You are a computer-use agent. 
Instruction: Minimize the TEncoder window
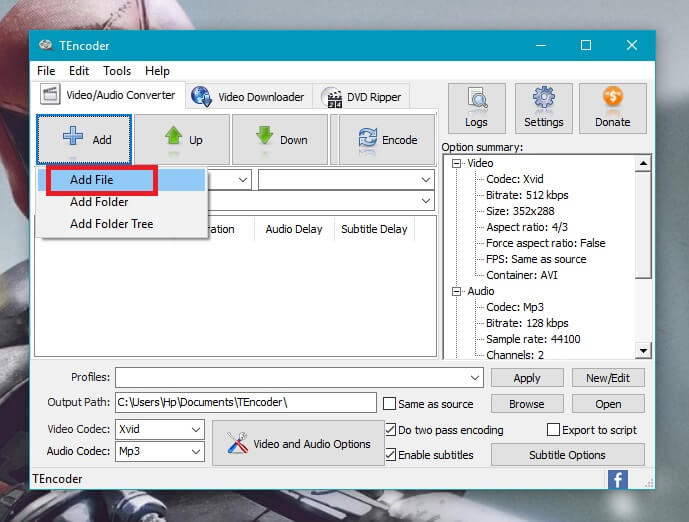tap(541, 45)
